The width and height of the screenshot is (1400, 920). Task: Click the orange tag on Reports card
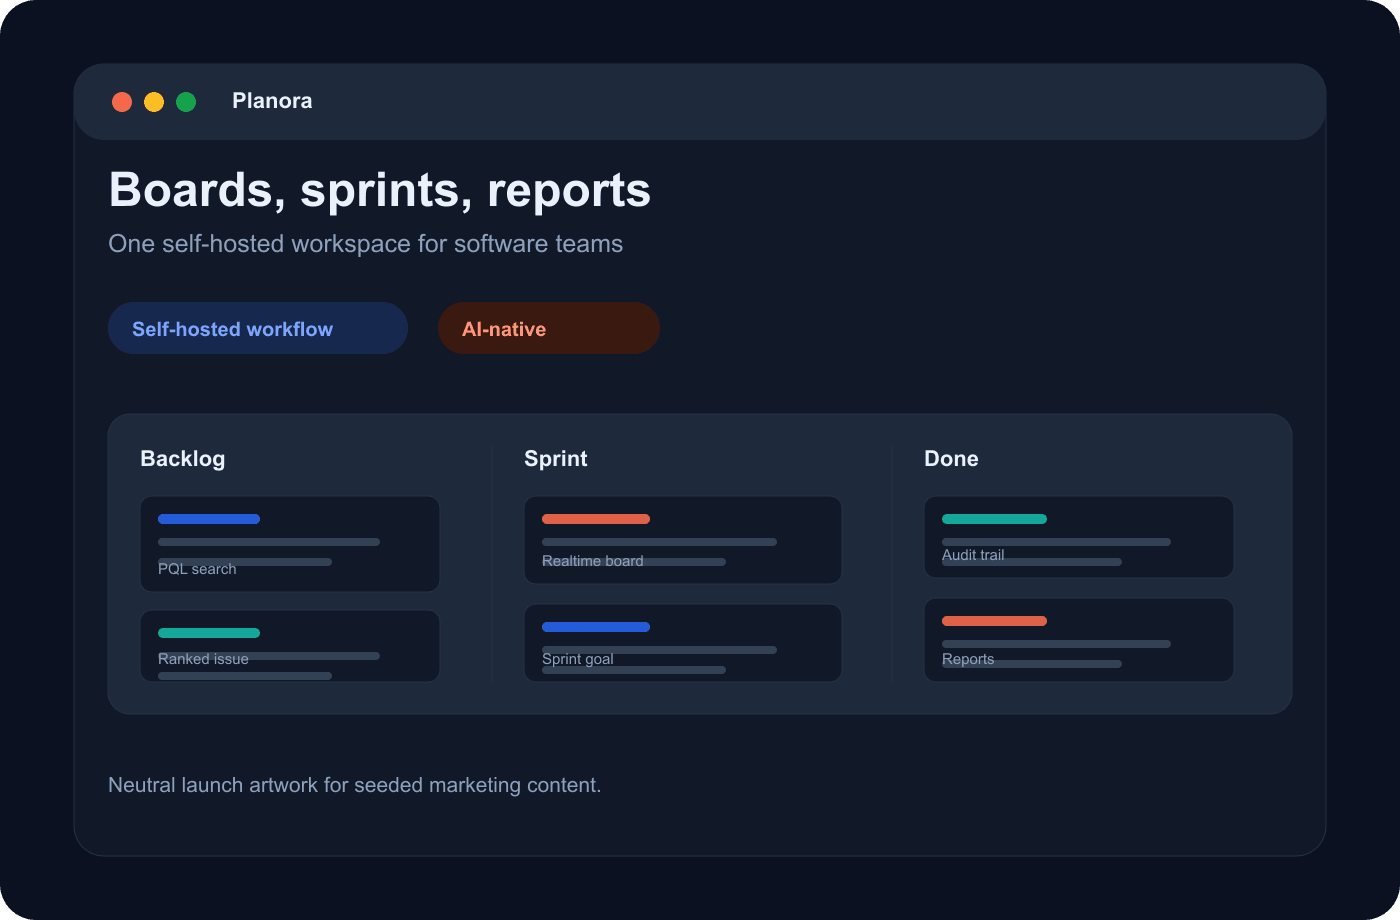tap(994, 621)
